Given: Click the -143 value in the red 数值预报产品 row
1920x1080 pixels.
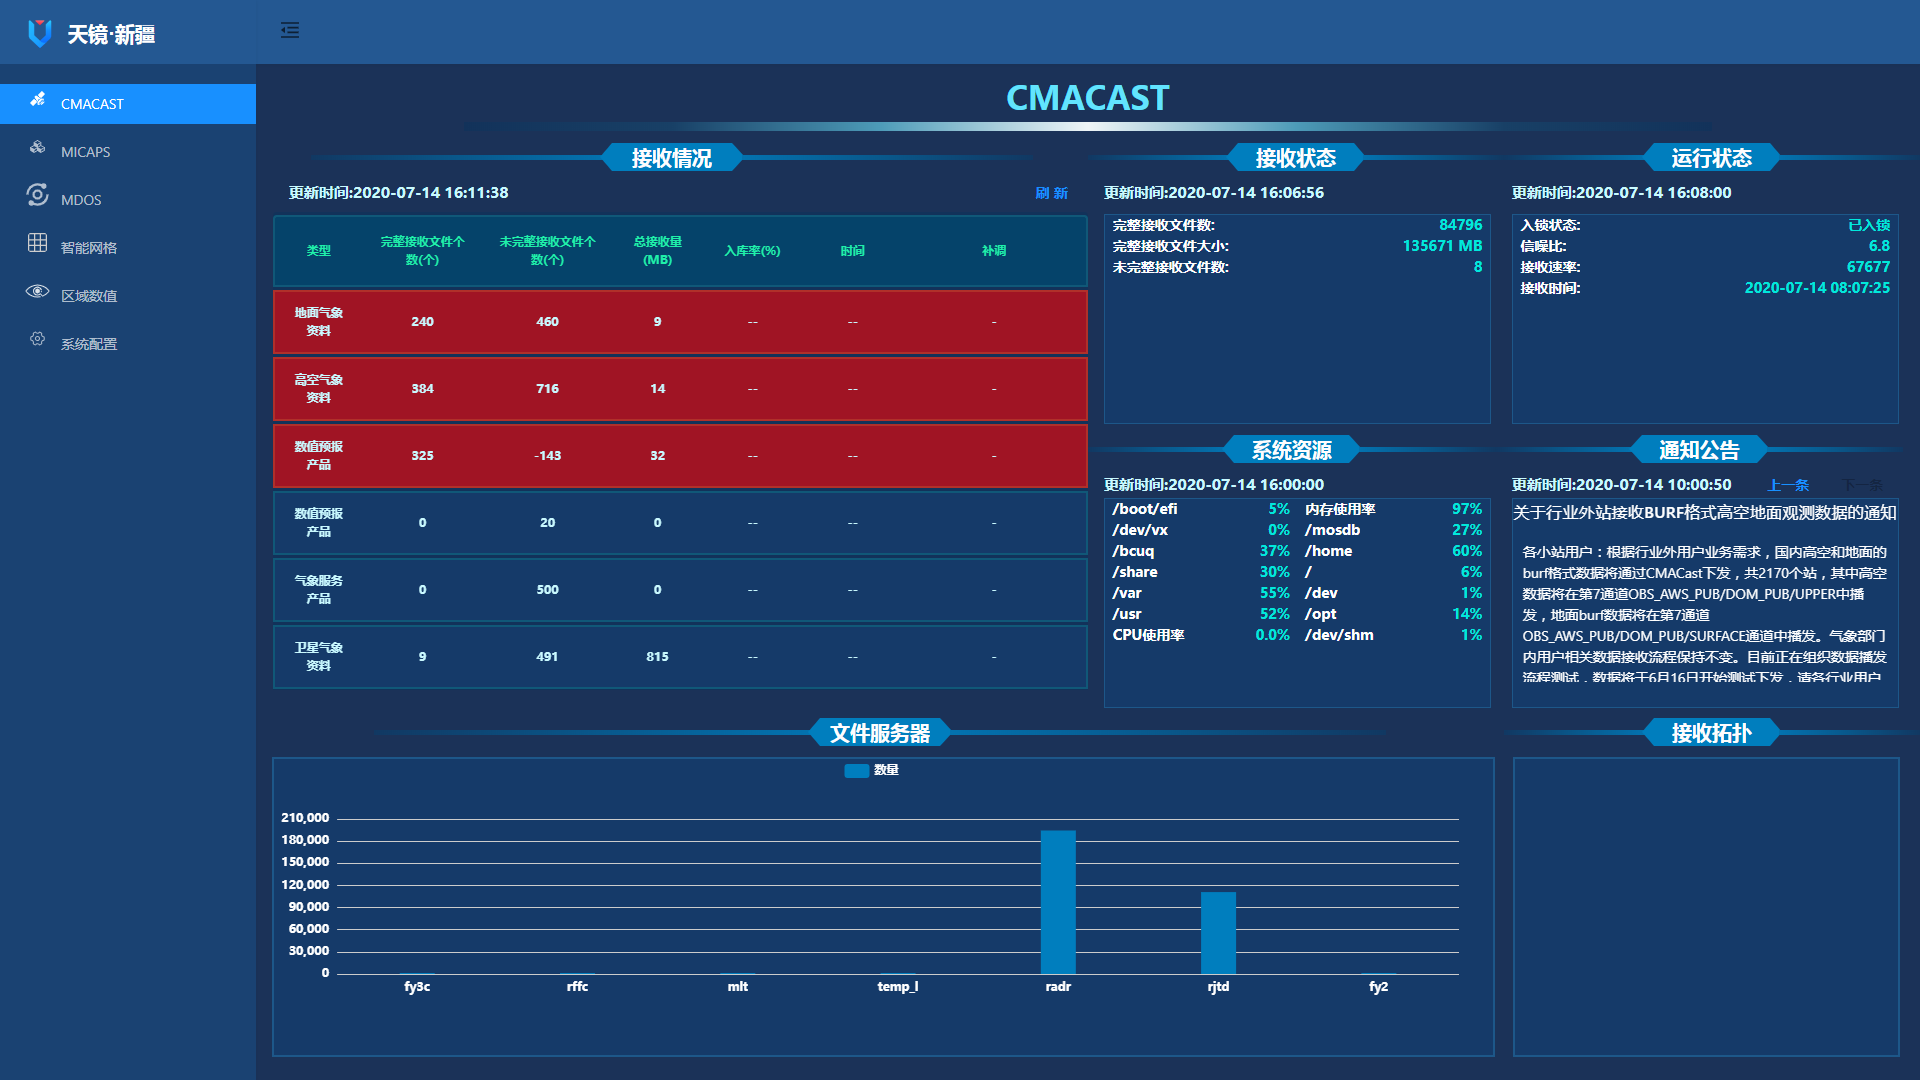Looking at the screenshot, I should pyautogui.click(x=547, y=456).
